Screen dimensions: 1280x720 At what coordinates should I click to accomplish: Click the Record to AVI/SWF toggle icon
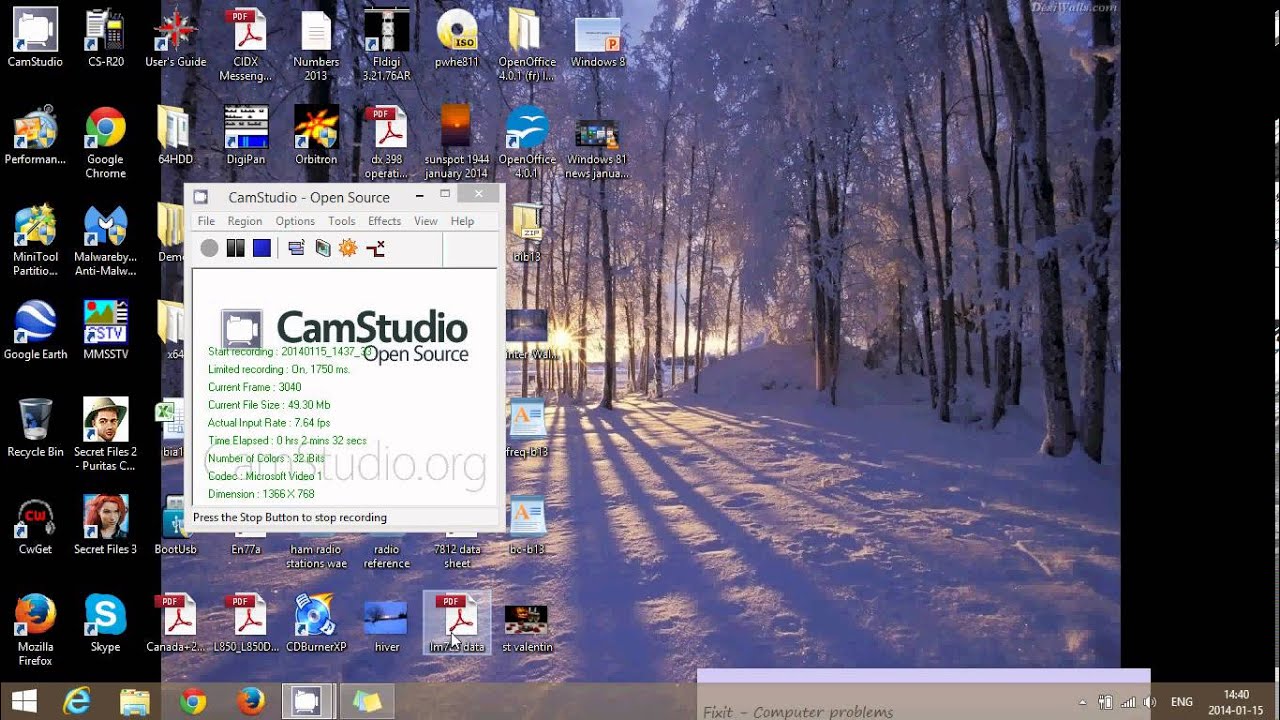322,248
